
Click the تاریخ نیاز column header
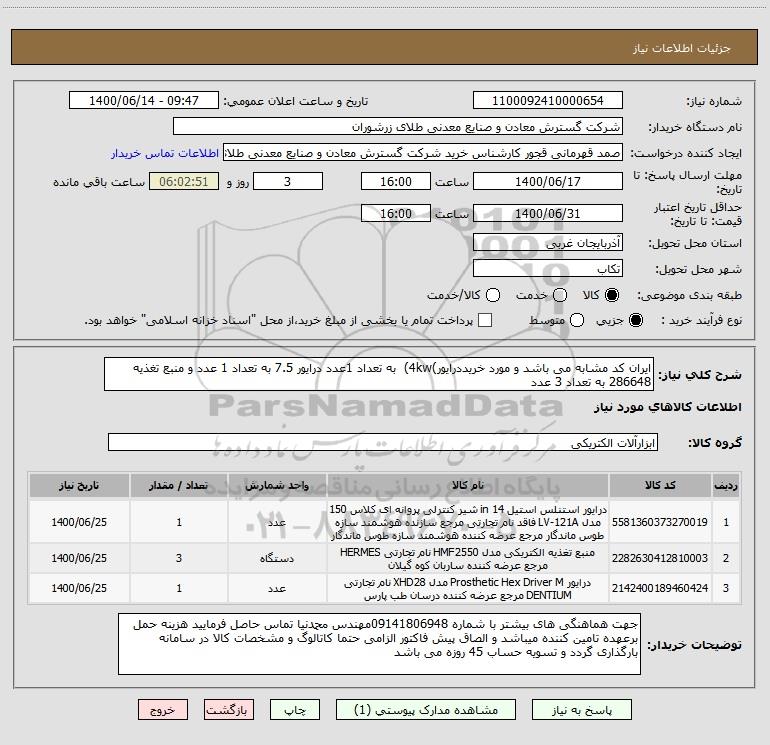point(79,485)
